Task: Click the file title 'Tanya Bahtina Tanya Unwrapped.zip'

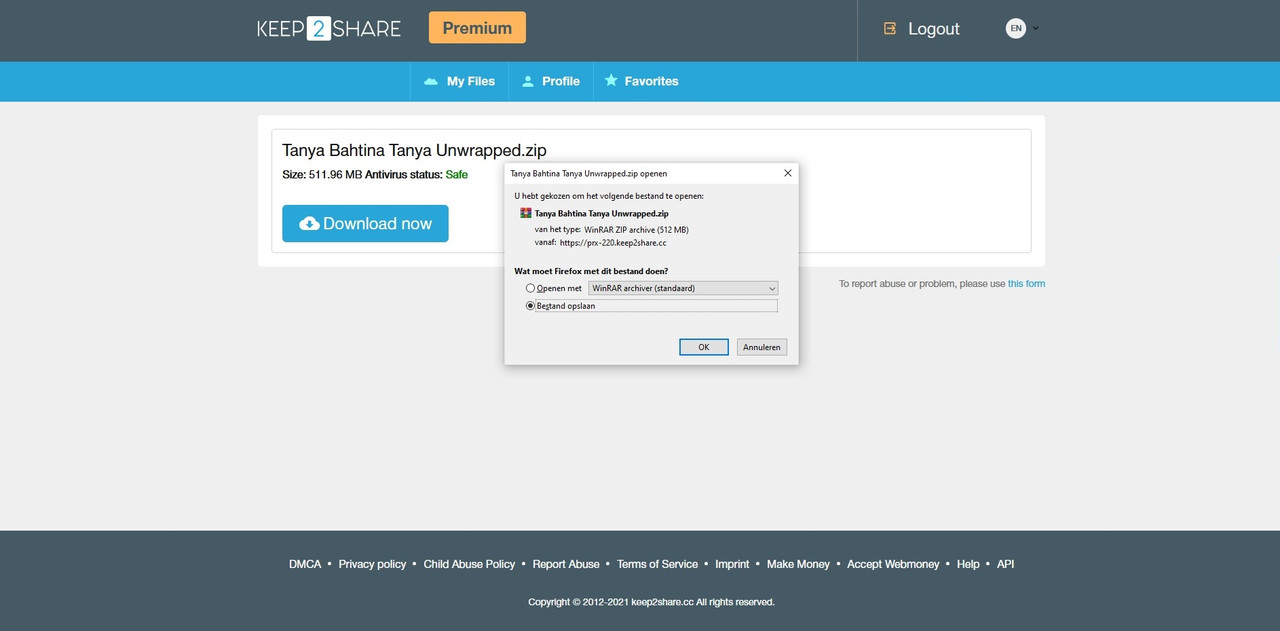Action: [414, 150]
